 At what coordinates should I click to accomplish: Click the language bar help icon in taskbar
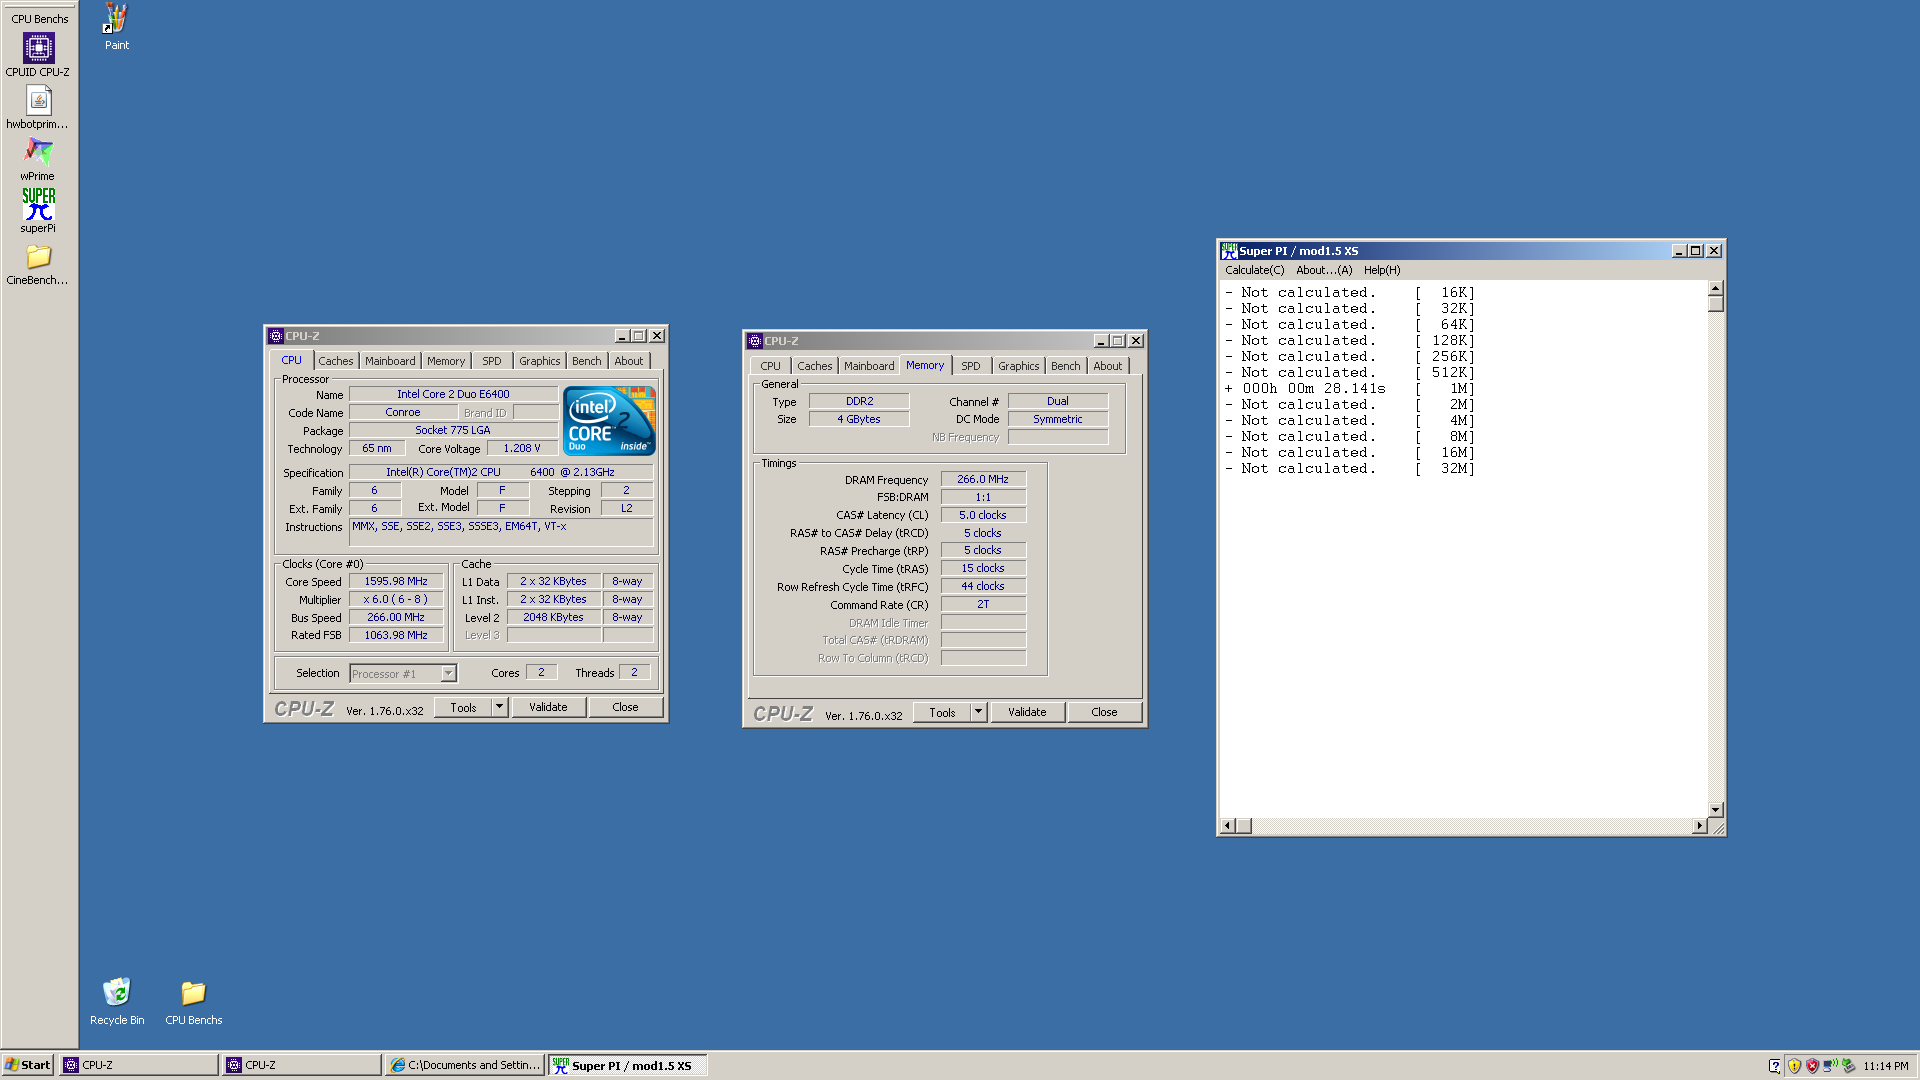coord(1775,1066)
